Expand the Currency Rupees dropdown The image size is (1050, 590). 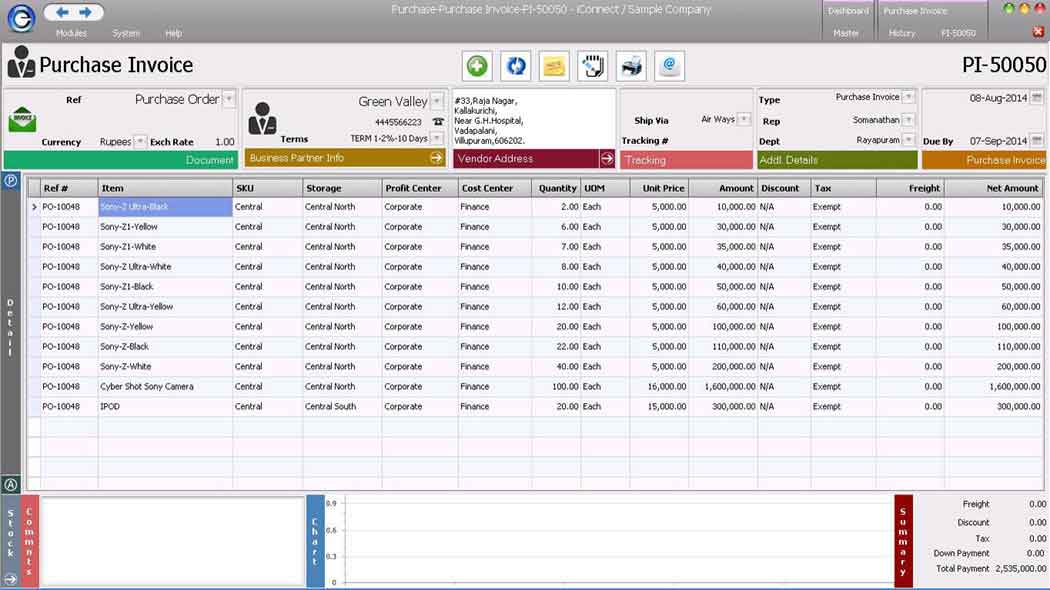(x=140, y=142)
